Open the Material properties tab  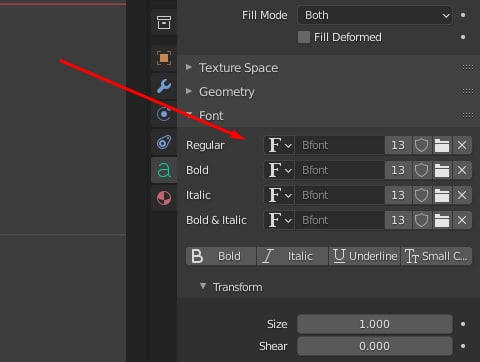click(x=164, y=198)
